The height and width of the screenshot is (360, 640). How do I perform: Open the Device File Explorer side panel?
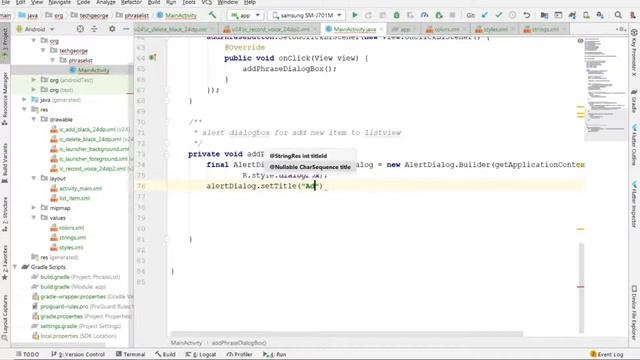(x=634, y=313)
